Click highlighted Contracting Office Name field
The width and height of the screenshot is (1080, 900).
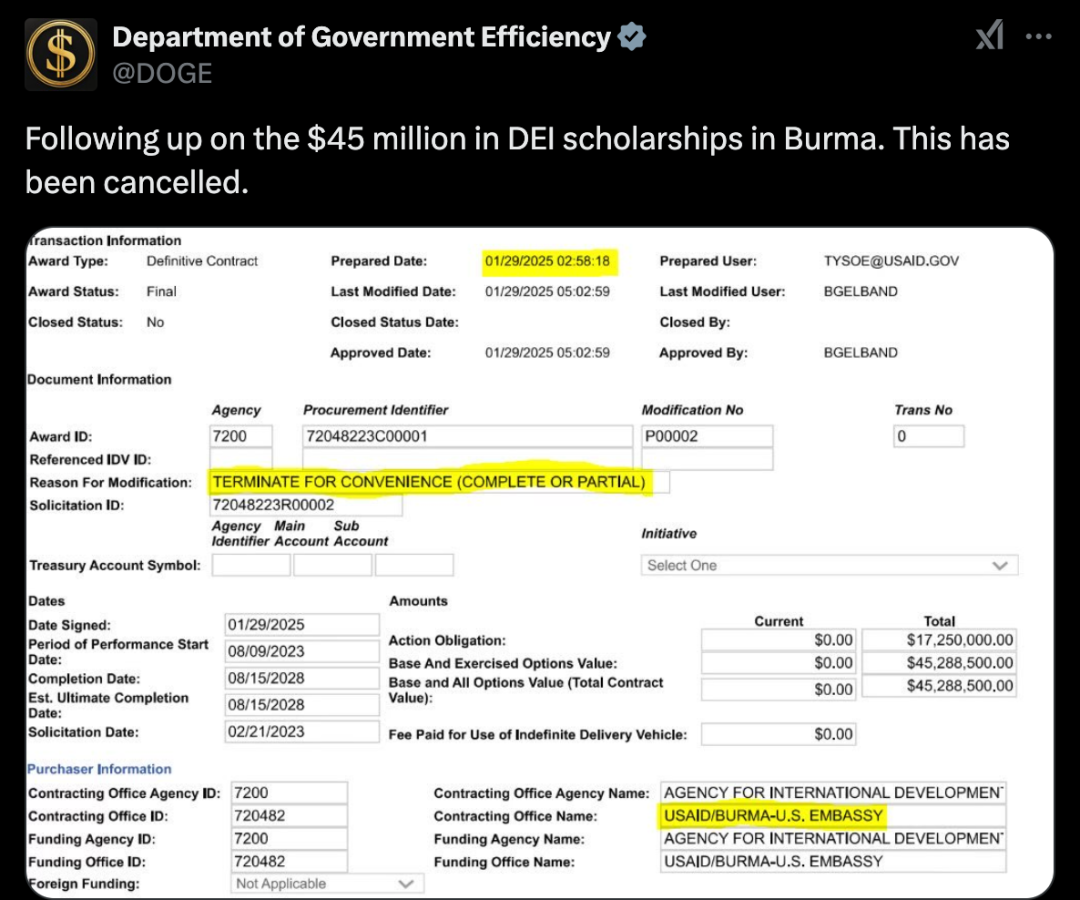833,816
